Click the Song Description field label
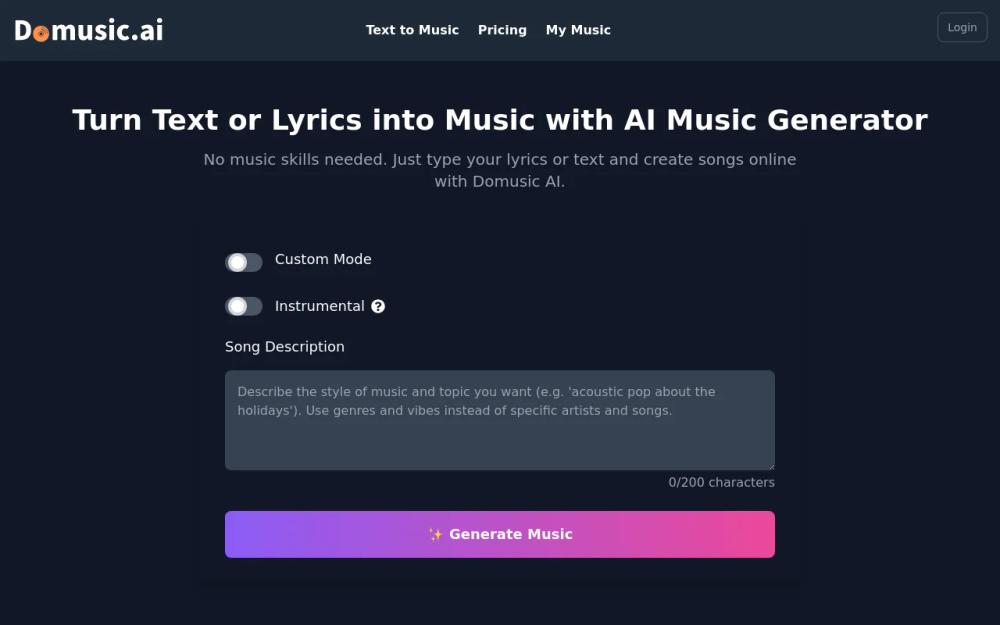The height and width of the screenshot is (625, 1000). click(x=284, y=346)
